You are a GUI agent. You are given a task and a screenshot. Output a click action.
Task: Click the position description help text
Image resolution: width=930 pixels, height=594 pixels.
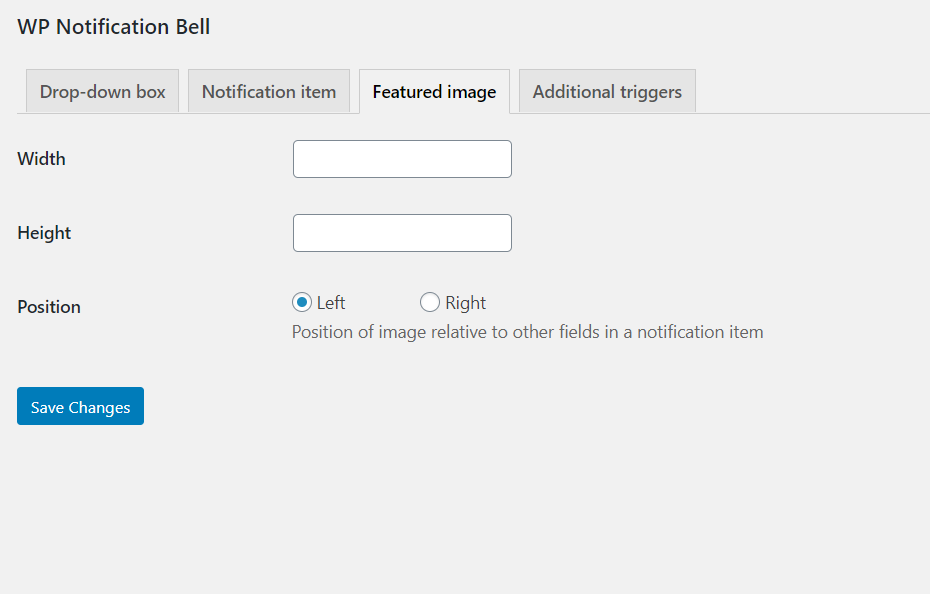(528, 332)
